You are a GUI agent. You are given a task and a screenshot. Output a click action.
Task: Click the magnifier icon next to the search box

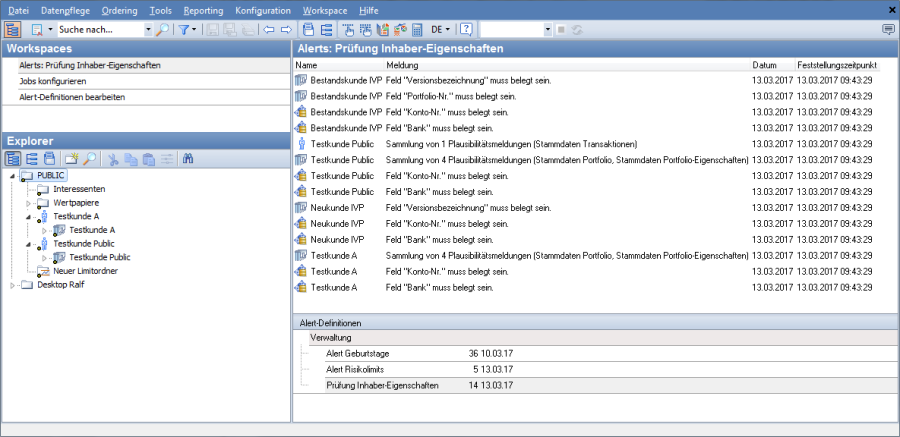pyautogui.click(x=162, y=30)
